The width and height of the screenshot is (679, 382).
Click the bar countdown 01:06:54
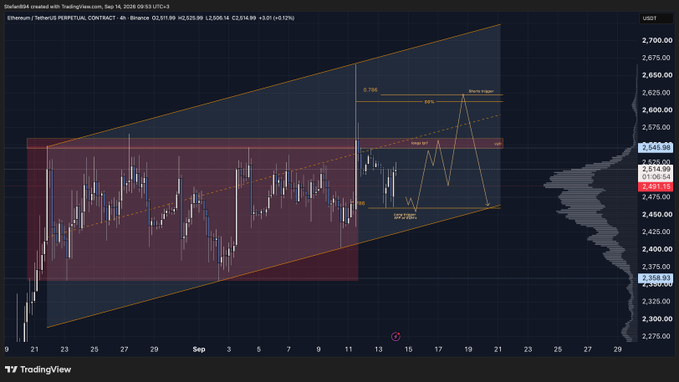pos(656,177)
